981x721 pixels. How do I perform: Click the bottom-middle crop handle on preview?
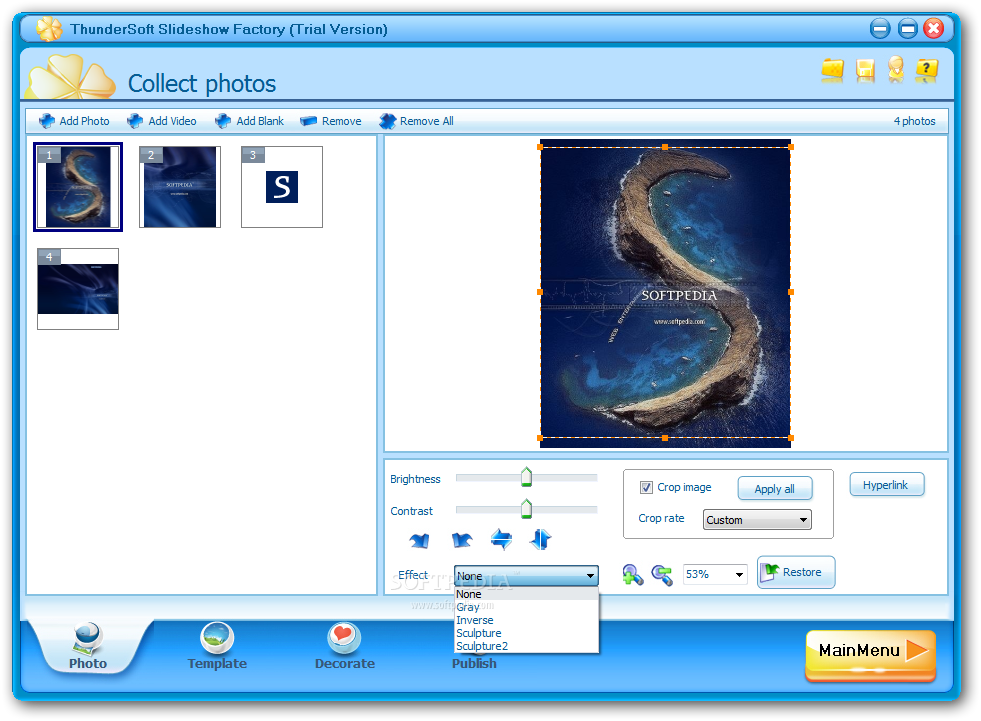[664, 438]
